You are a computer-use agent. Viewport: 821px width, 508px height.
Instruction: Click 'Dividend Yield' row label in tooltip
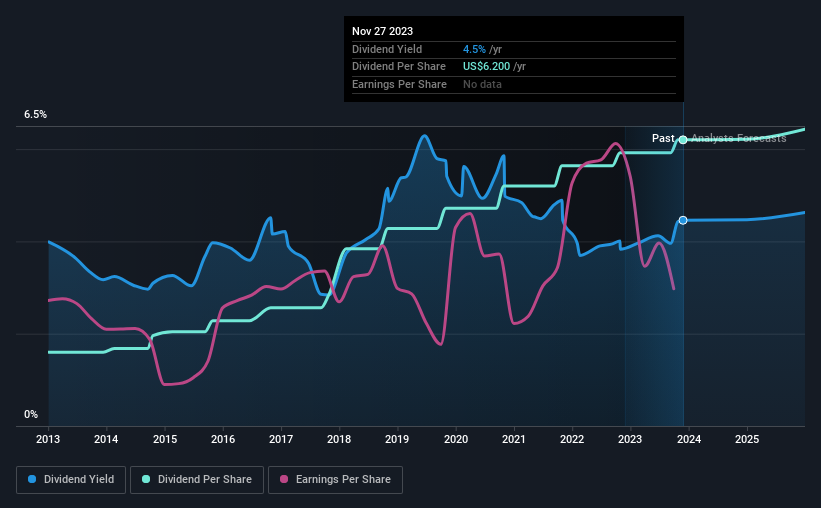point(387,49)
